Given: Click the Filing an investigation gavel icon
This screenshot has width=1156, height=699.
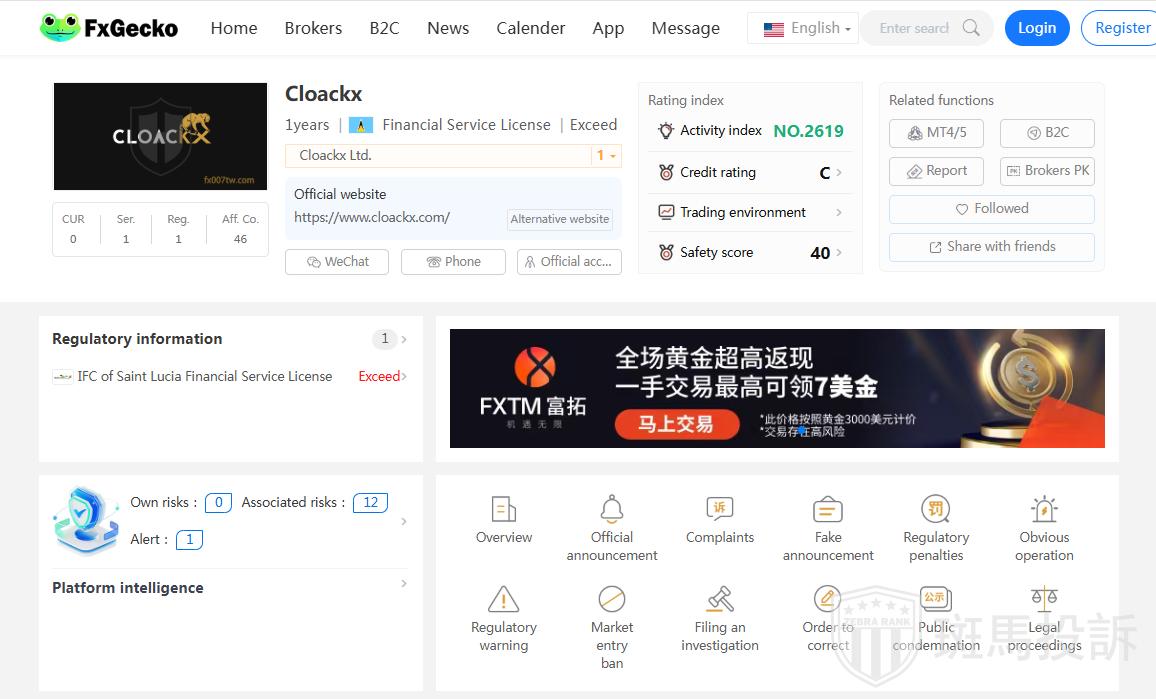Looking at the screenshot, I should coord(719,599).
